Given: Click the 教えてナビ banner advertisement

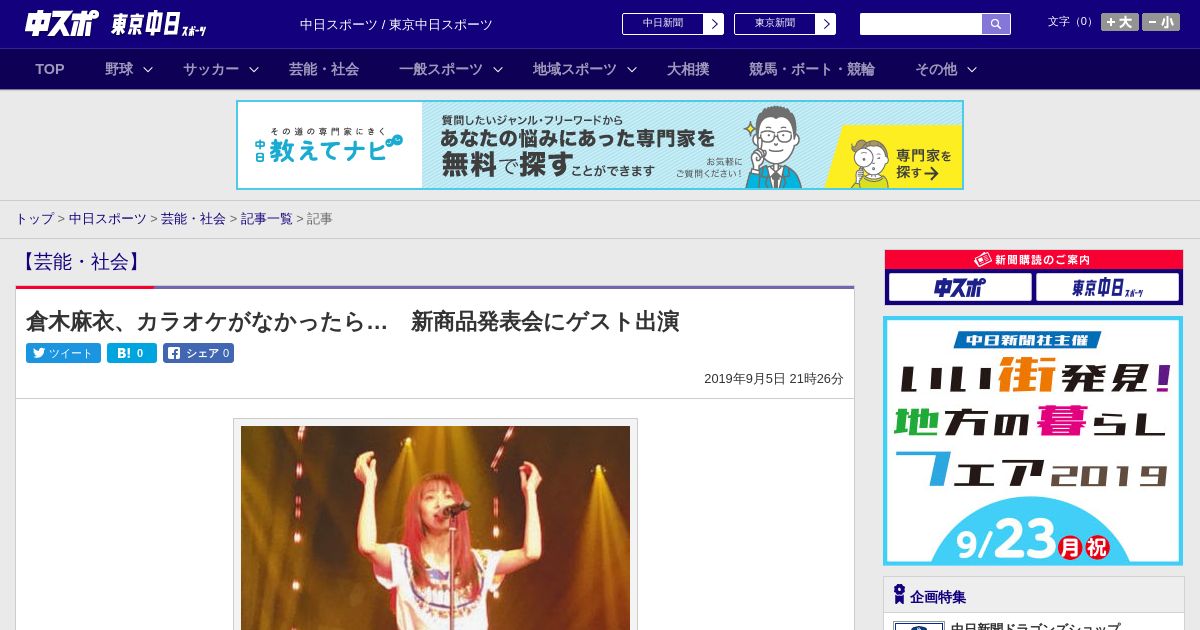Looking at the screenshot, I should pos(600,145).
